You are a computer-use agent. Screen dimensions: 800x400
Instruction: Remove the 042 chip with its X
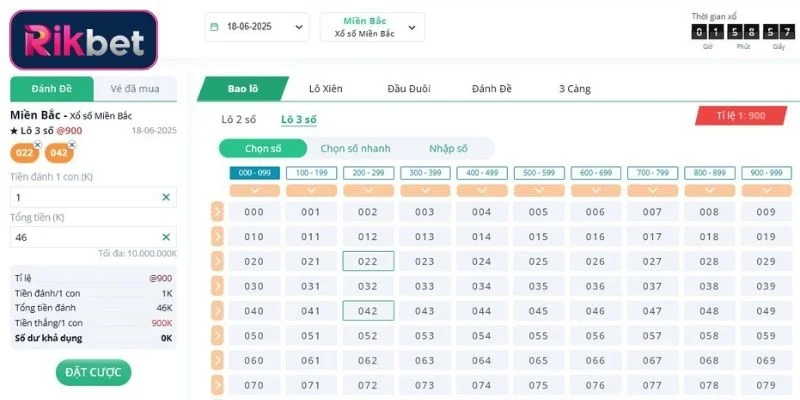pyautogui.click(x=72, y=145)
